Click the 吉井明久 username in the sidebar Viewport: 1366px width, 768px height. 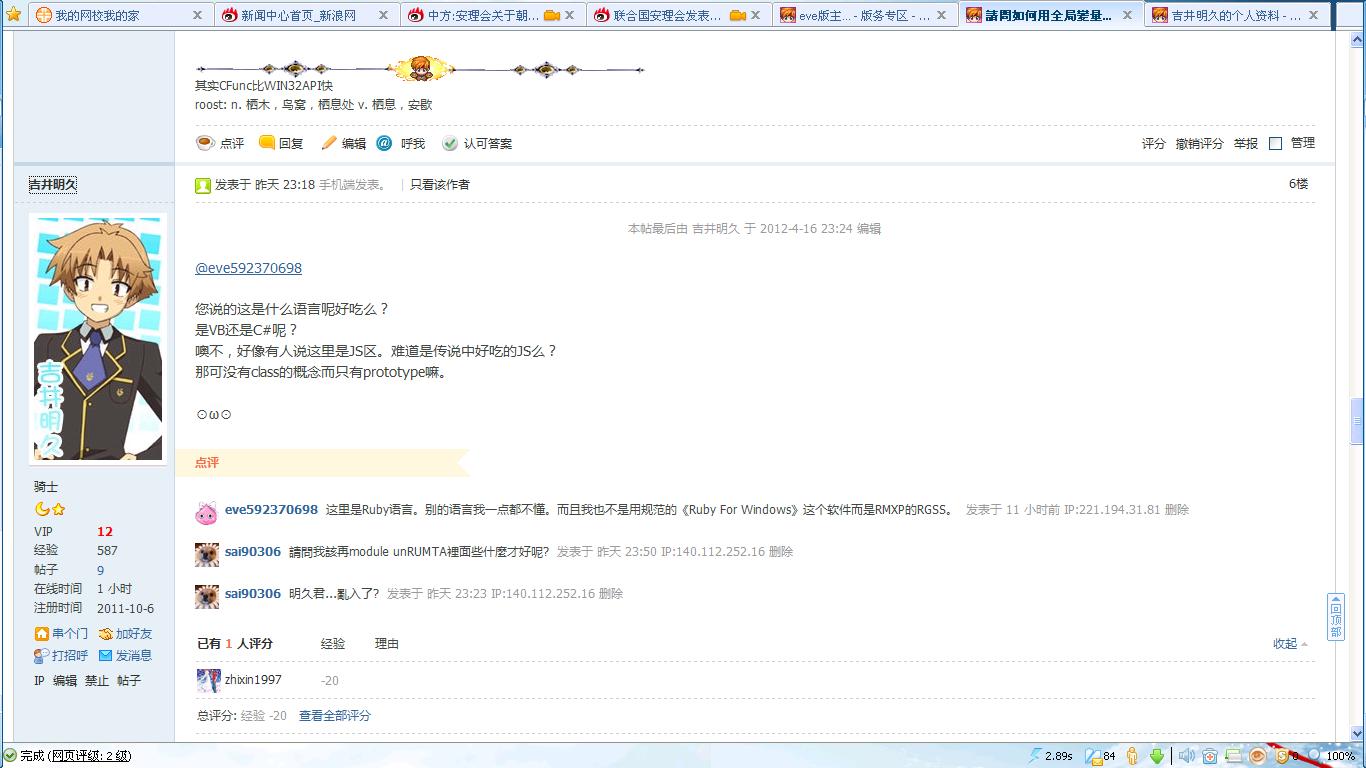53,185
